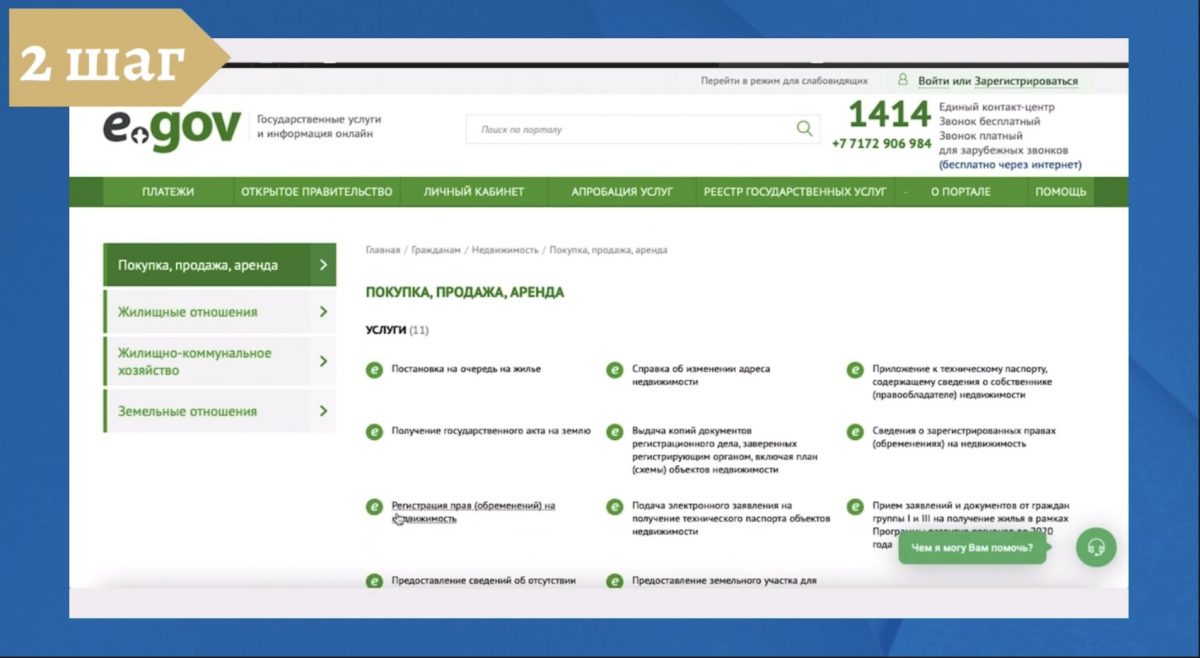Select Жилищные отношения sidebar item
Image resolution: width=1200 pixels, height=658 pixels.
click(219, 312)
